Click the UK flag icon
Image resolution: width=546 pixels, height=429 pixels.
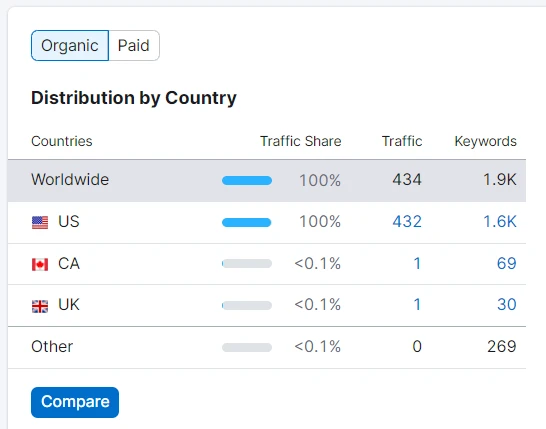pyautogui.click(x=40, y=306)
